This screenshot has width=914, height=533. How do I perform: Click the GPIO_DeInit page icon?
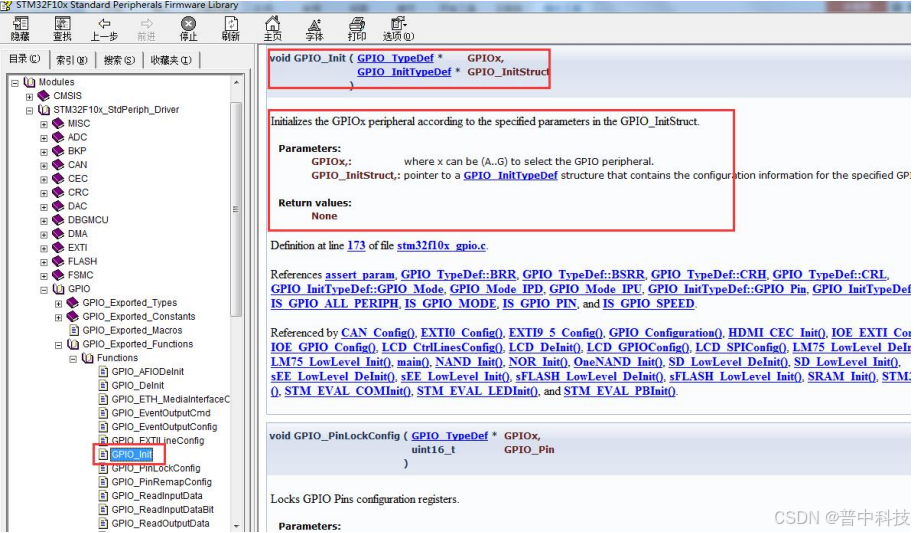(x=103, y=385)
